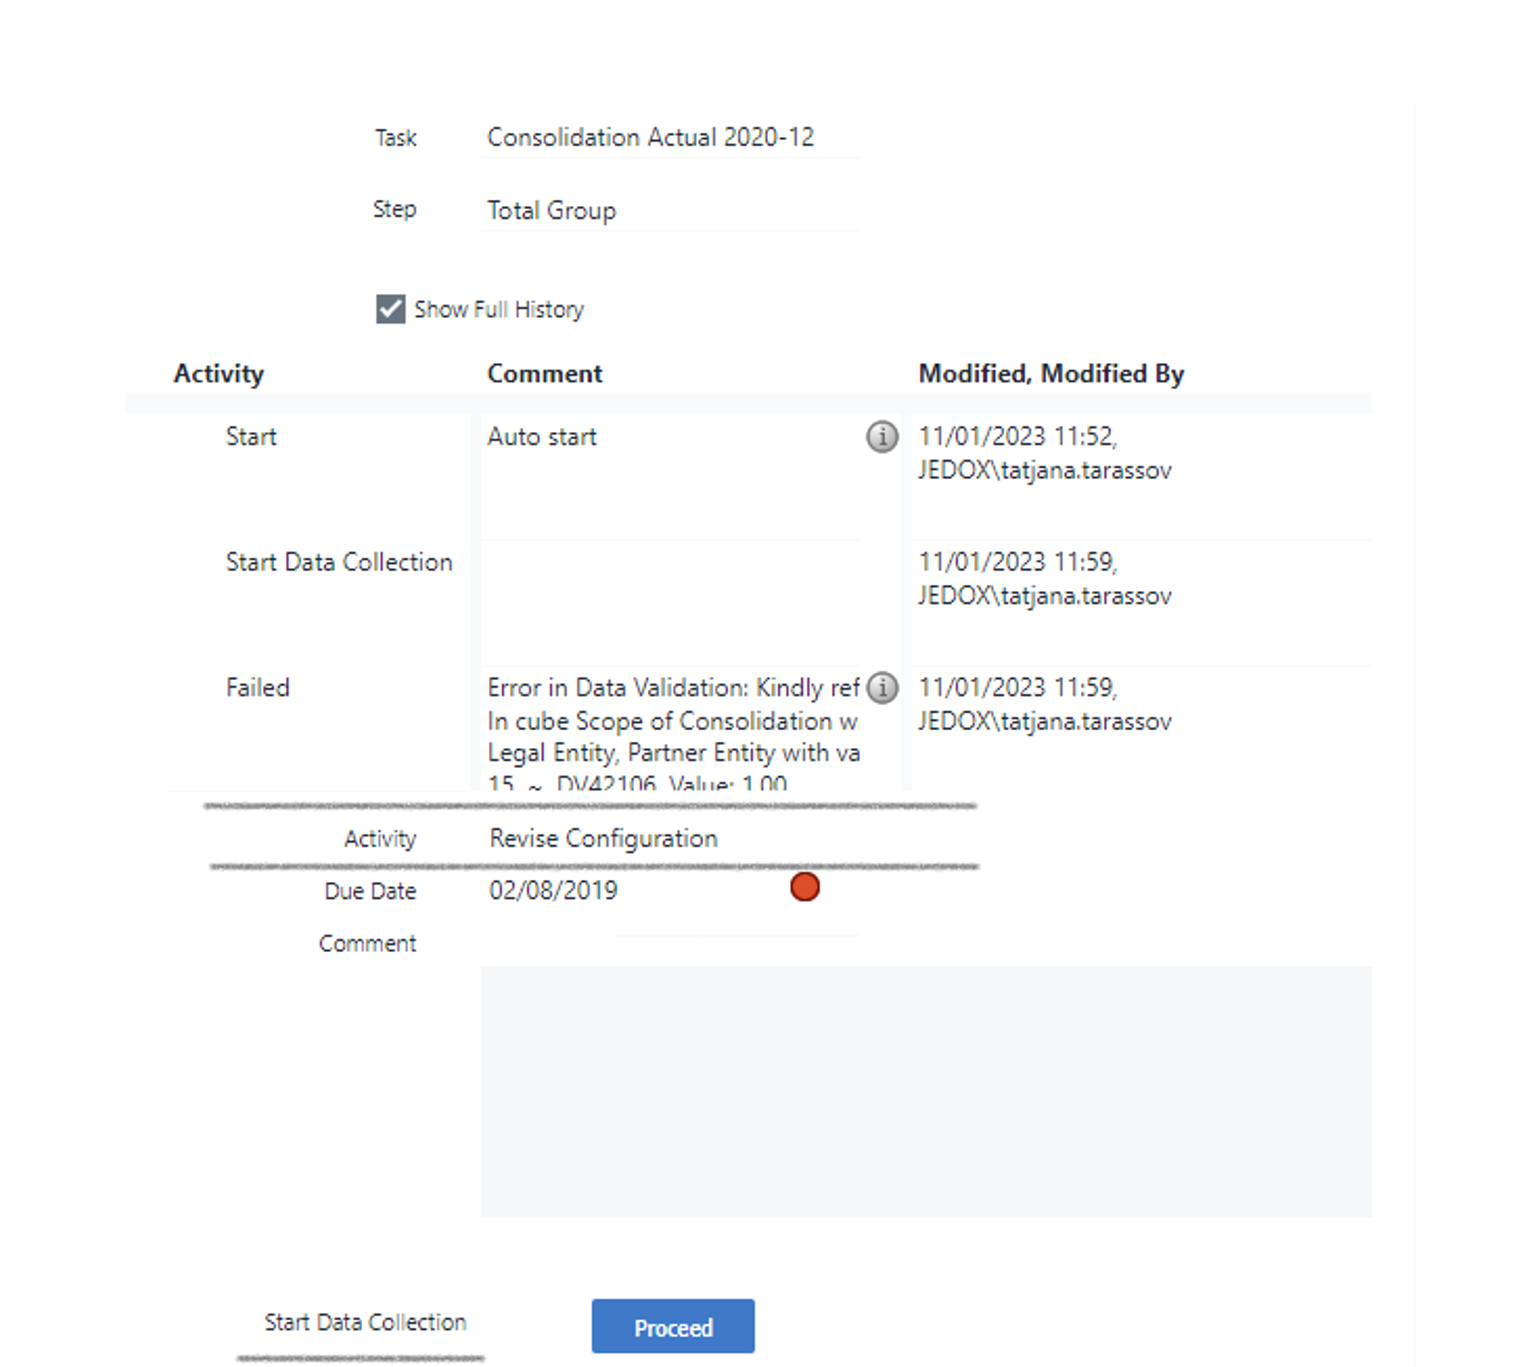Open info icon on the Failed row
Viewport: 1517px width, 1367px height.
tap(882, 688)
